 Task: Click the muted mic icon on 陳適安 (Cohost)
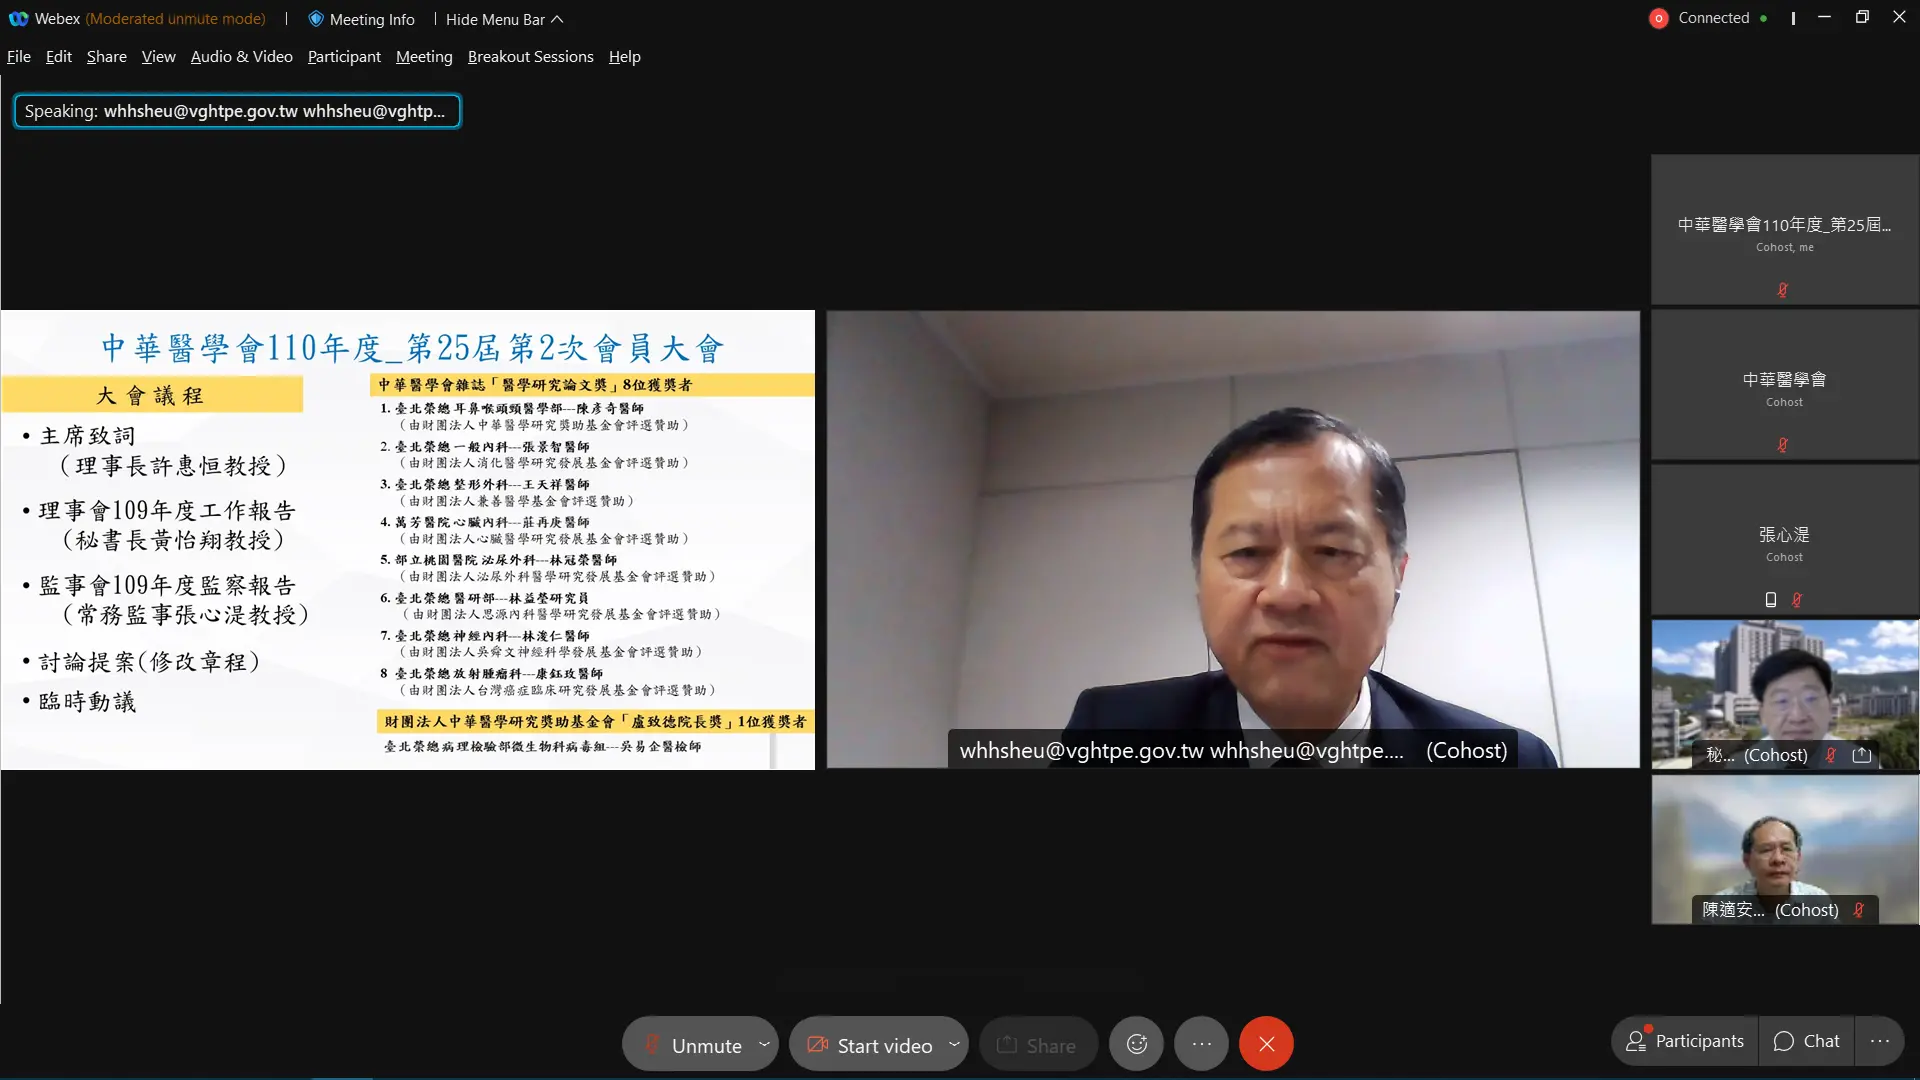click(x=1860, y=910)
